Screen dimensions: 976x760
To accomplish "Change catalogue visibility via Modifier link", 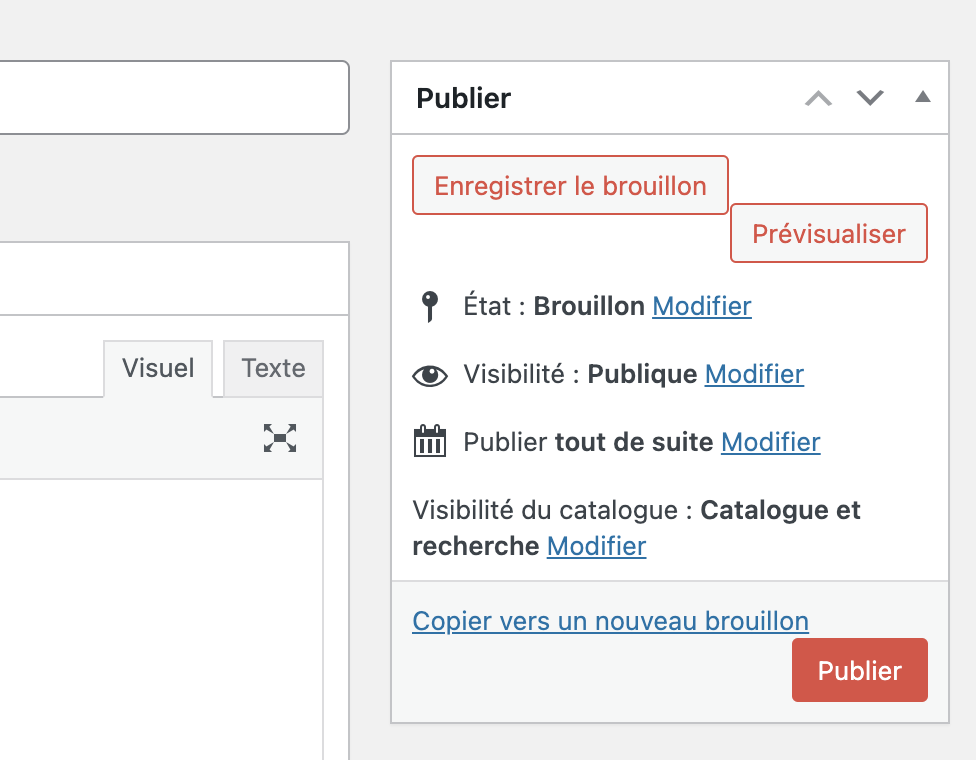I will [596, 546].
